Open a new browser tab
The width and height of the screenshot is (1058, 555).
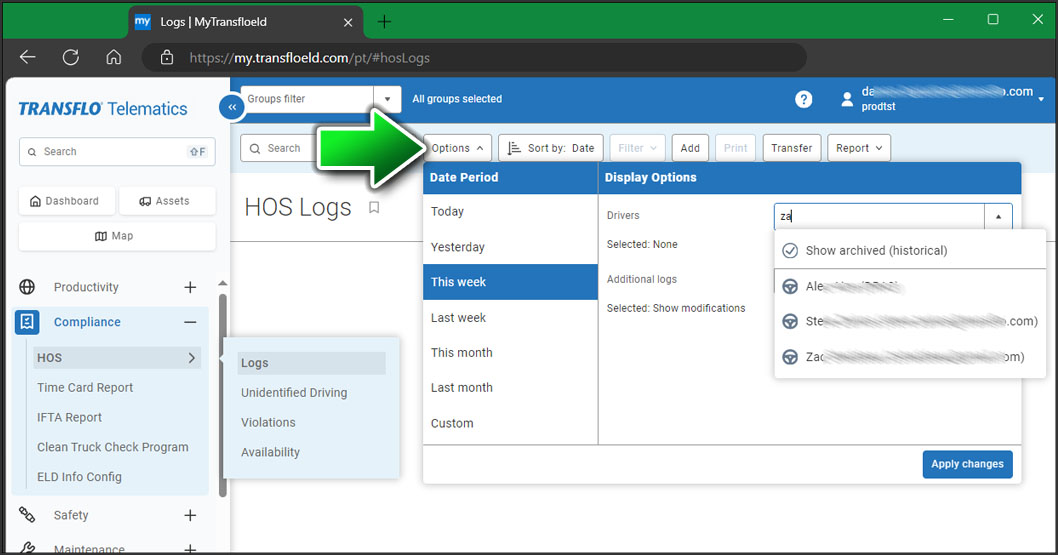384,22
